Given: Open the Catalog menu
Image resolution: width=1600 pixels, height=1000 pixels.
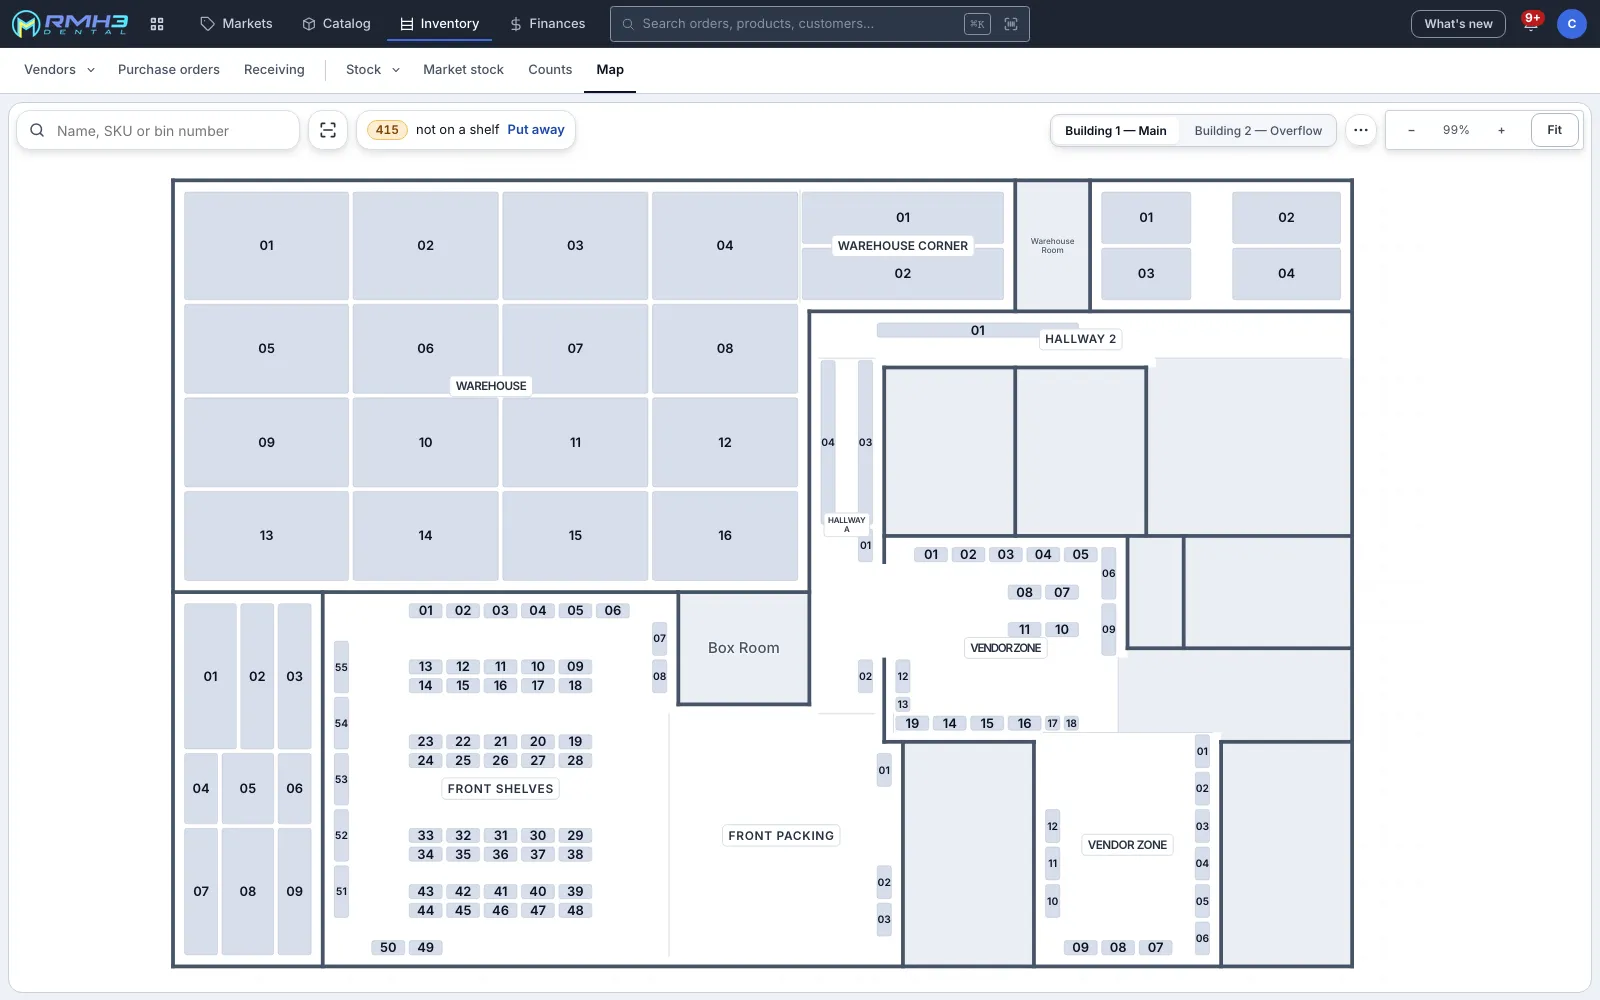Looking at the screenshot, I should coord(337,24).
